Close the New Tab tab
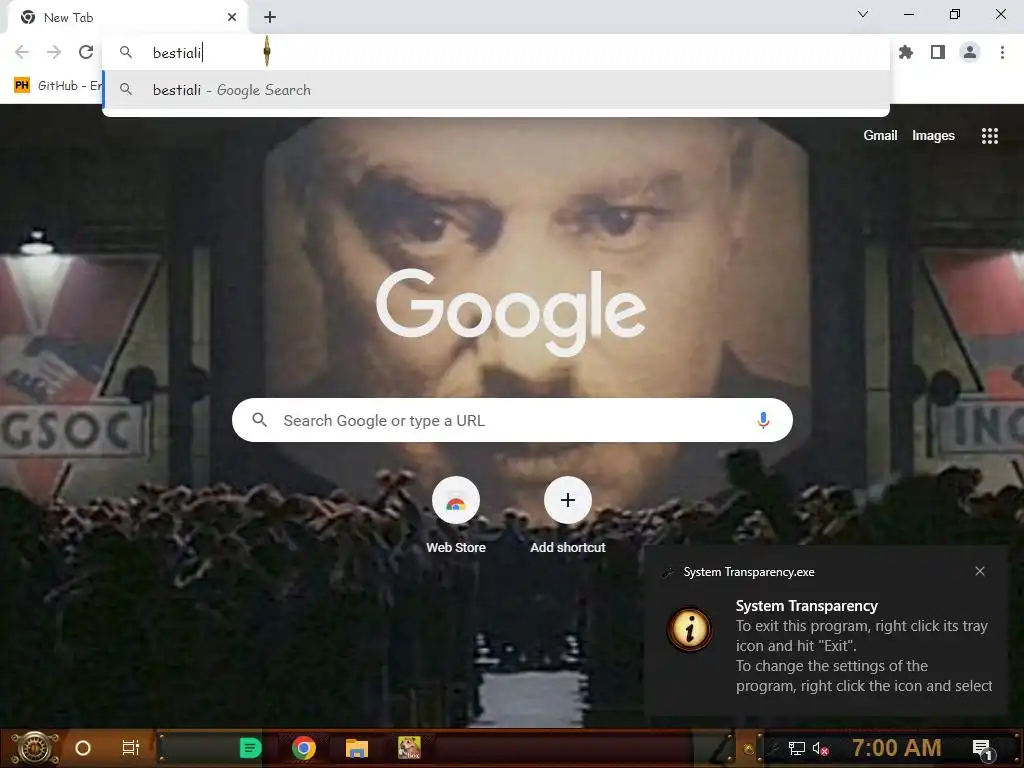Viewport: 1024px width, 768px height. (232, 17)
